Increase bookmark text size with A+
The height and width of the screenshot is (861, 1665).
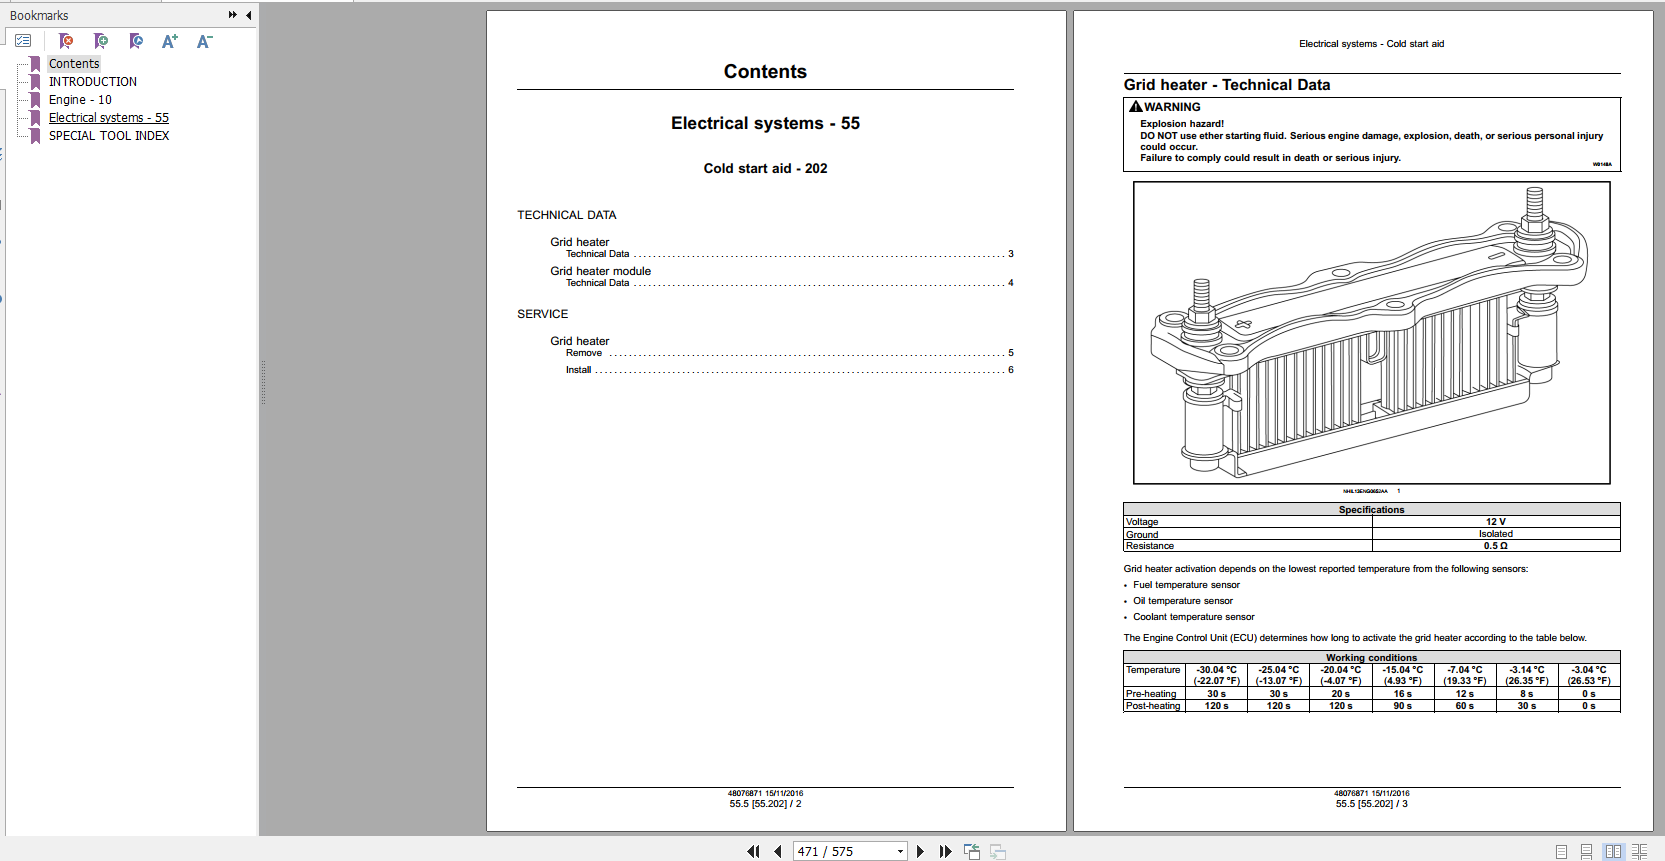click(x=170, y=41)
